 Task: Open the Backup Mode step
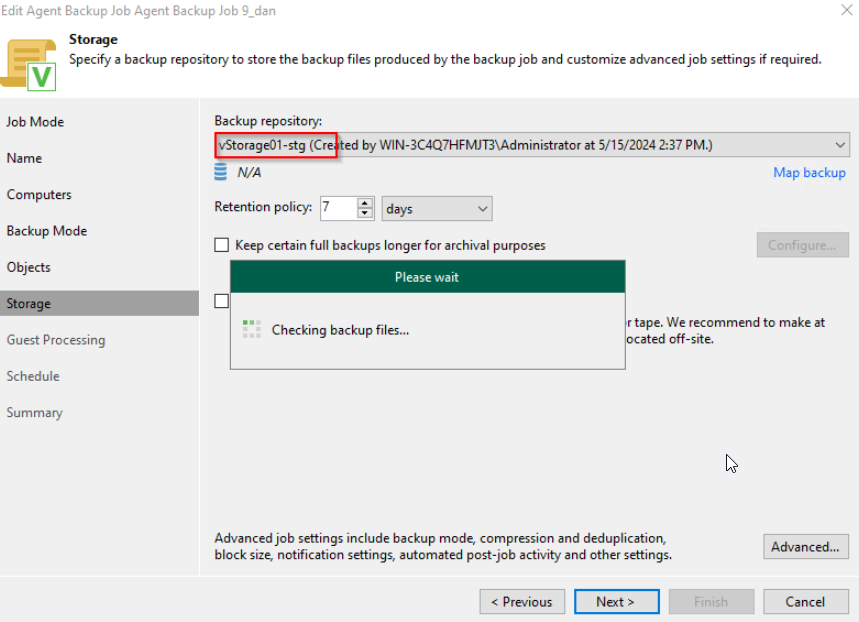pos(46,231)
